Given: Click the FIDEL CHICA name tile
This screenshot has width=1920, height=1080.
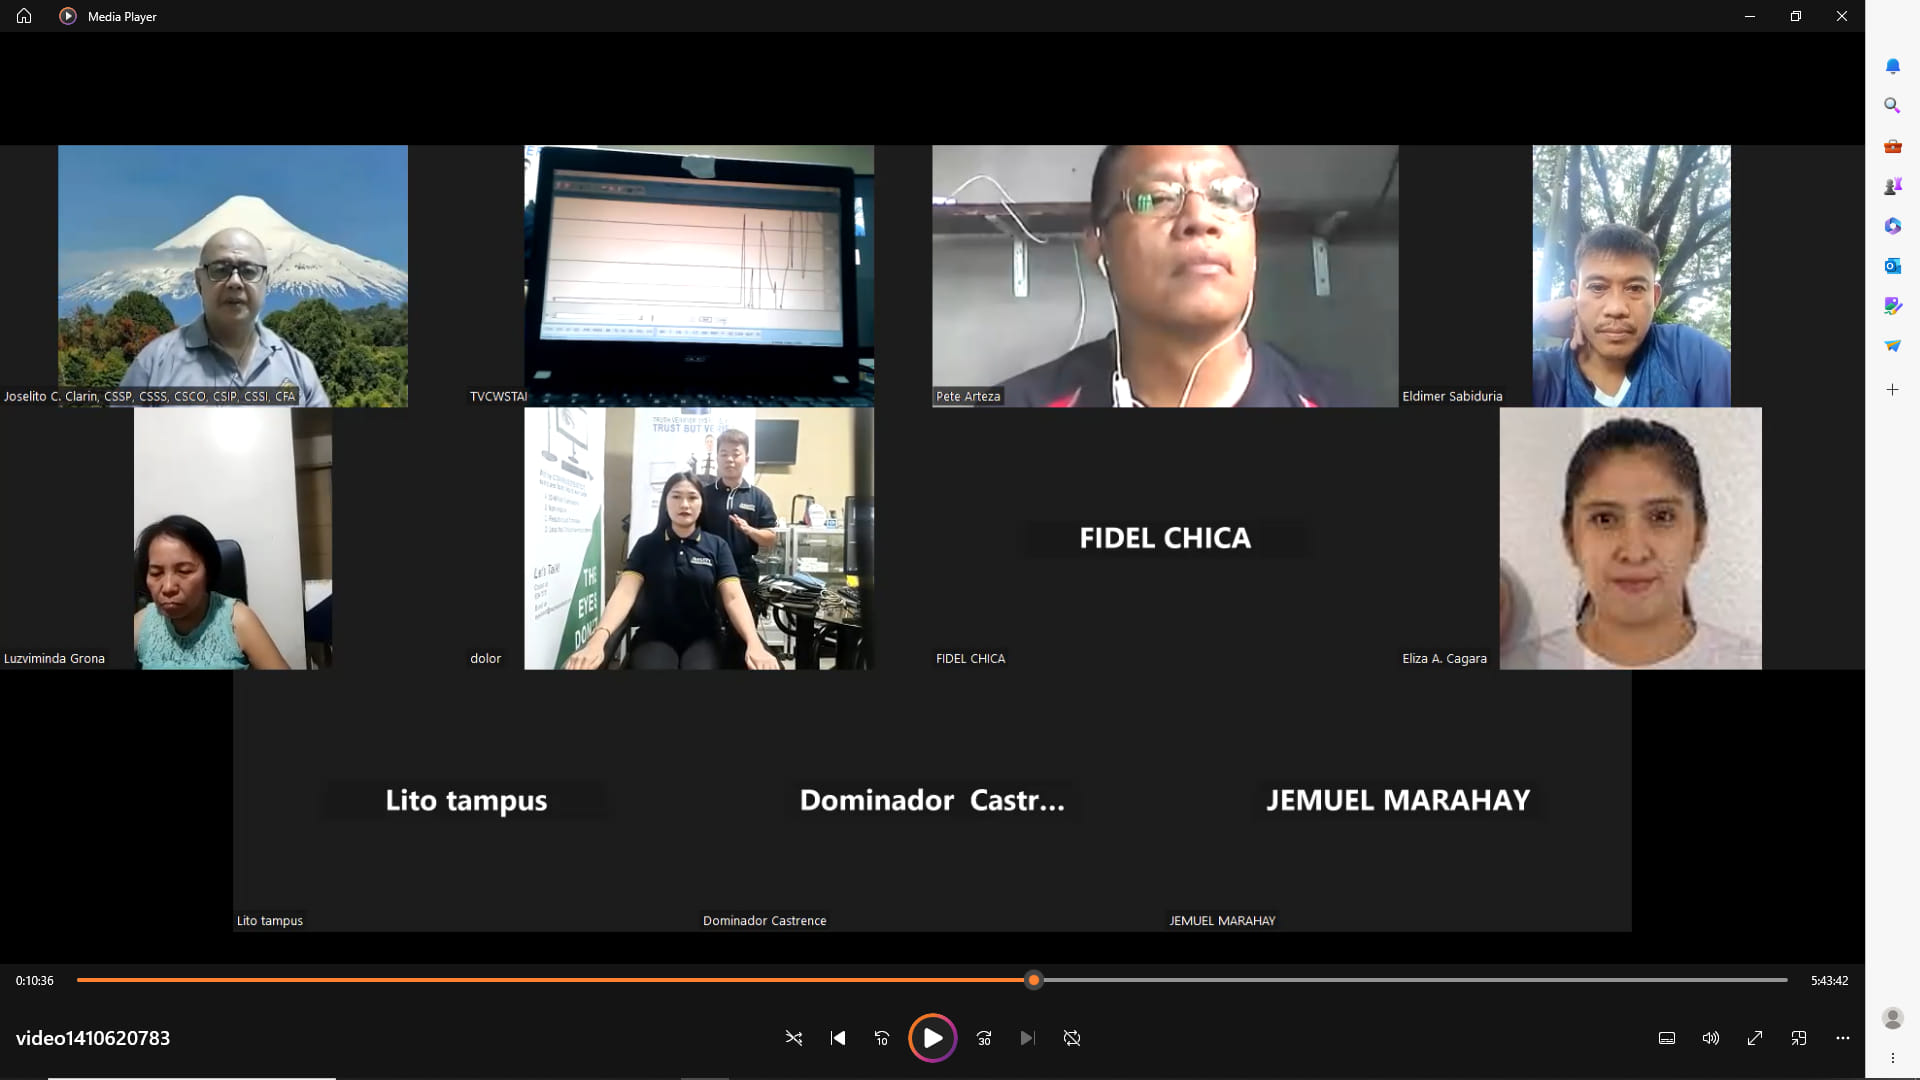Looking at the screenshot, I should click(1165, 538).
